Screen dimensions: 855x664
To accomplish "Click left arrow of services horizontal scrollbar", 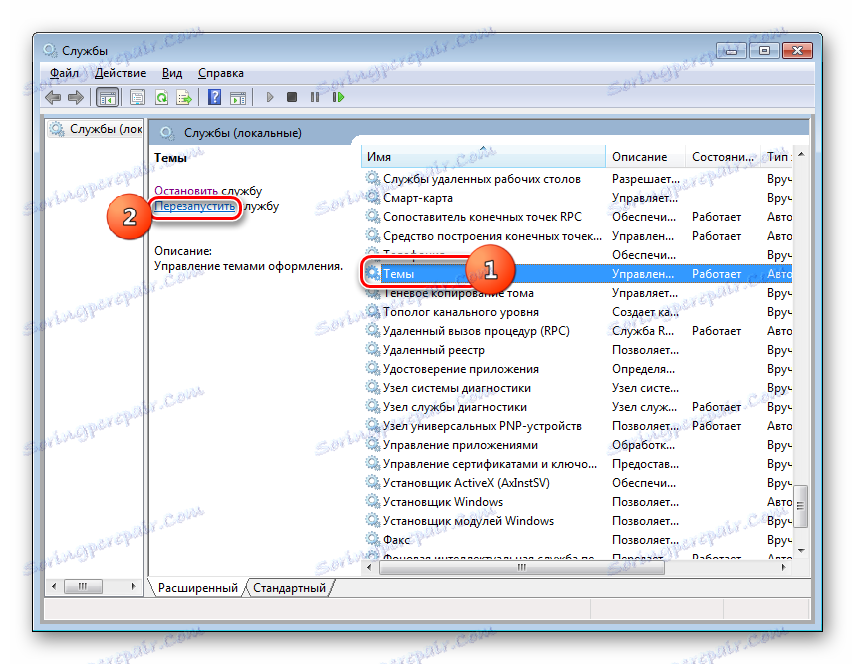I will pyautogui.click(x=370, y=568).
